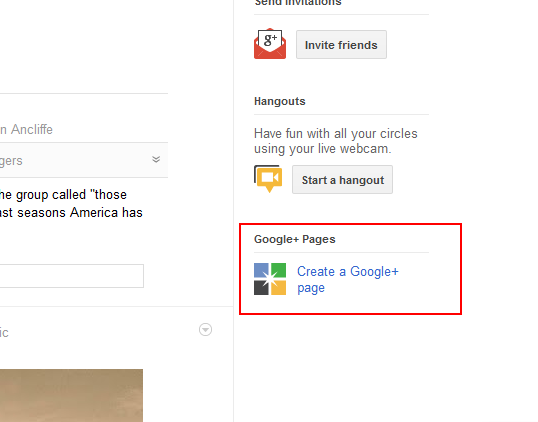Click the Ancliffe name text
This screenshot has height=422, width=538.
32,129
